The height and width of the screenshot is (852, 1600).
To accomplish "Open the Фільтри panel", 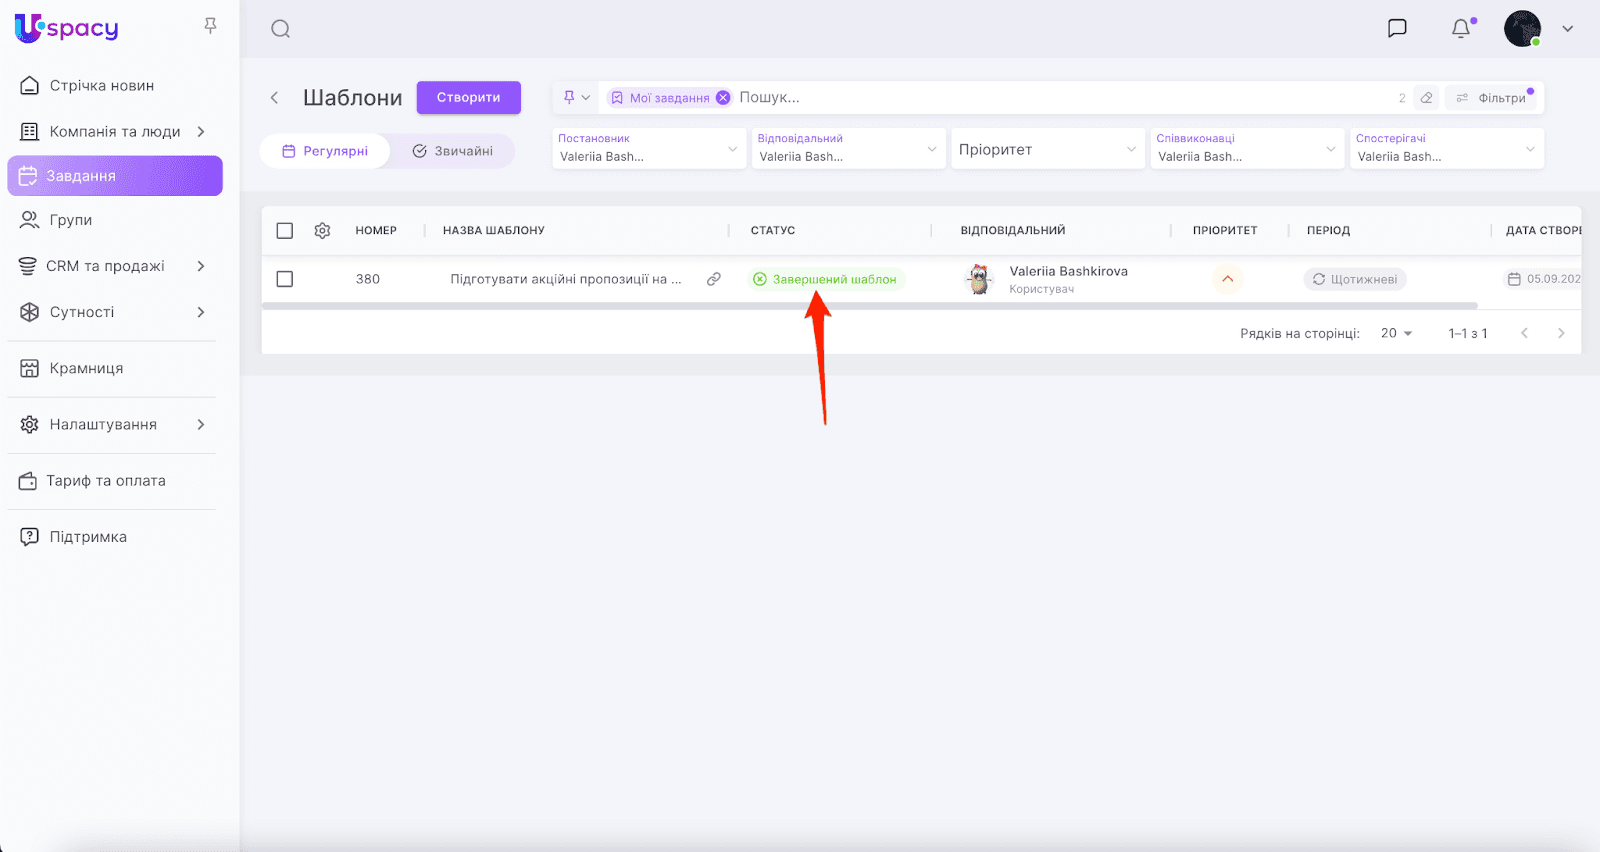I will pyautogui.click(x=1491, y=98).
